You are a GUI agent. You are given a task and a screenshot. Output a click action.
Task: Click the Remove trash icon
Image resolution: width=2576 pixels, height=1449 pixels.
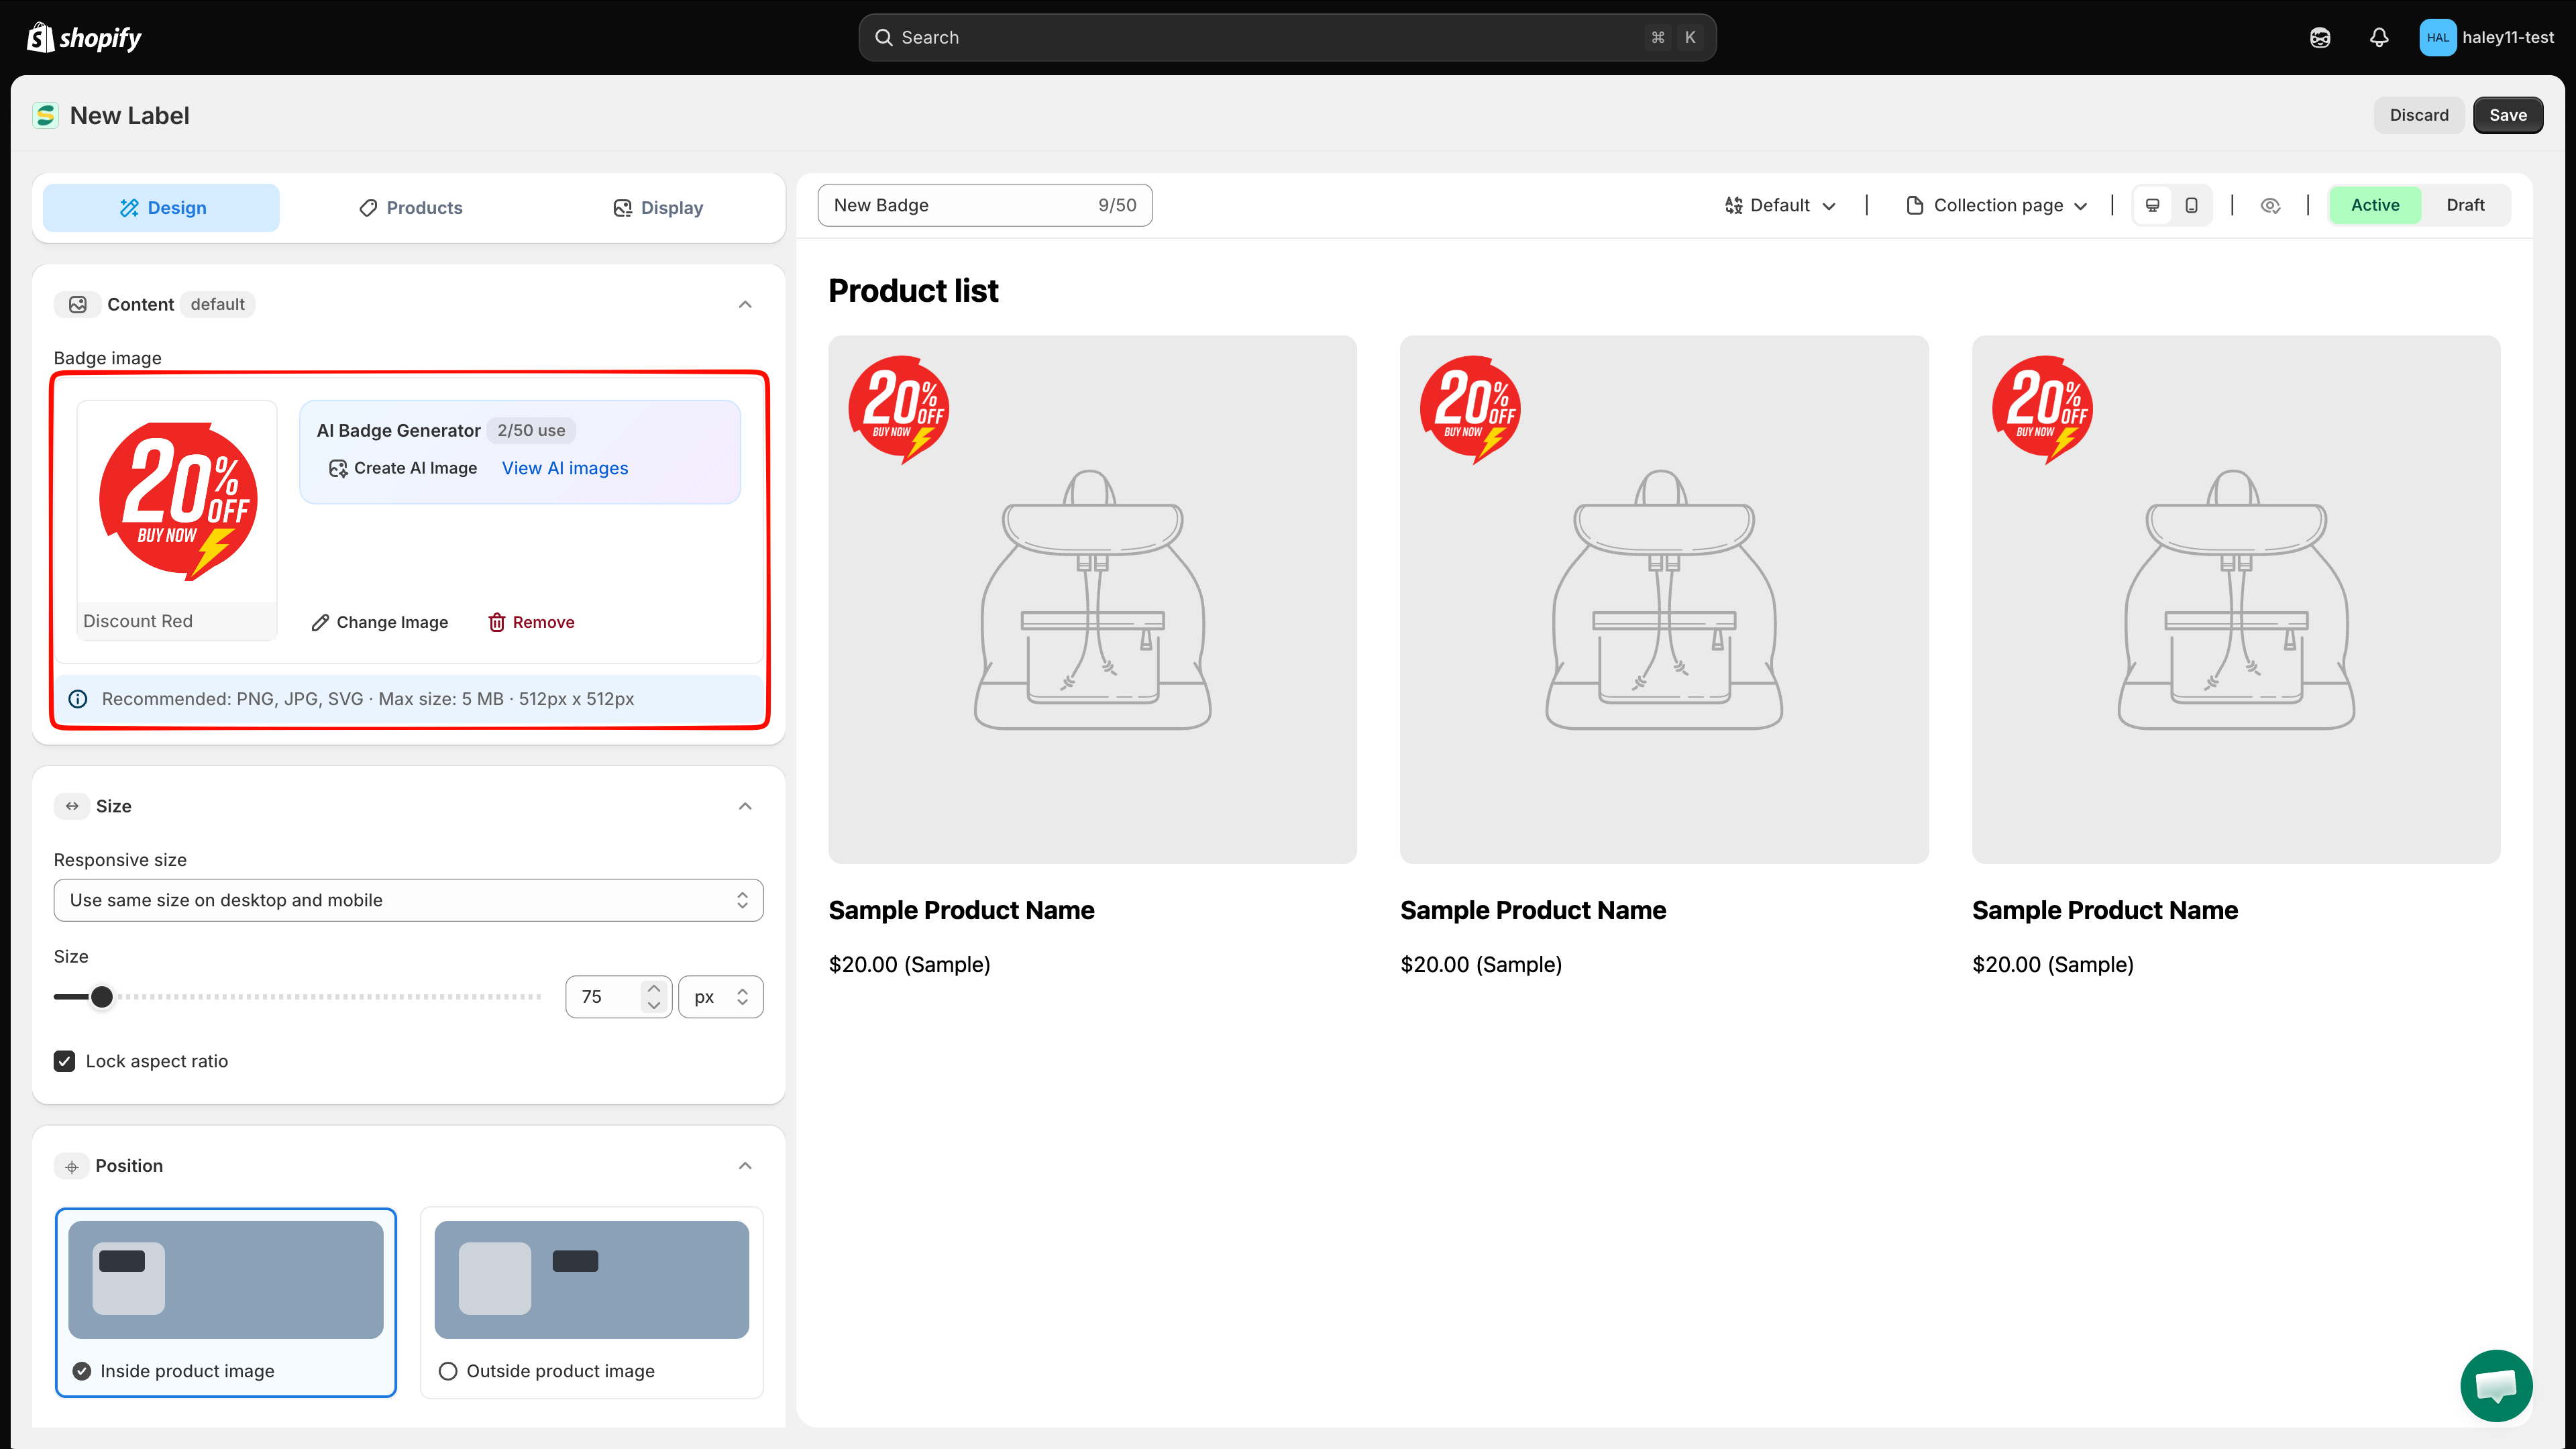(x=496, y=622)
